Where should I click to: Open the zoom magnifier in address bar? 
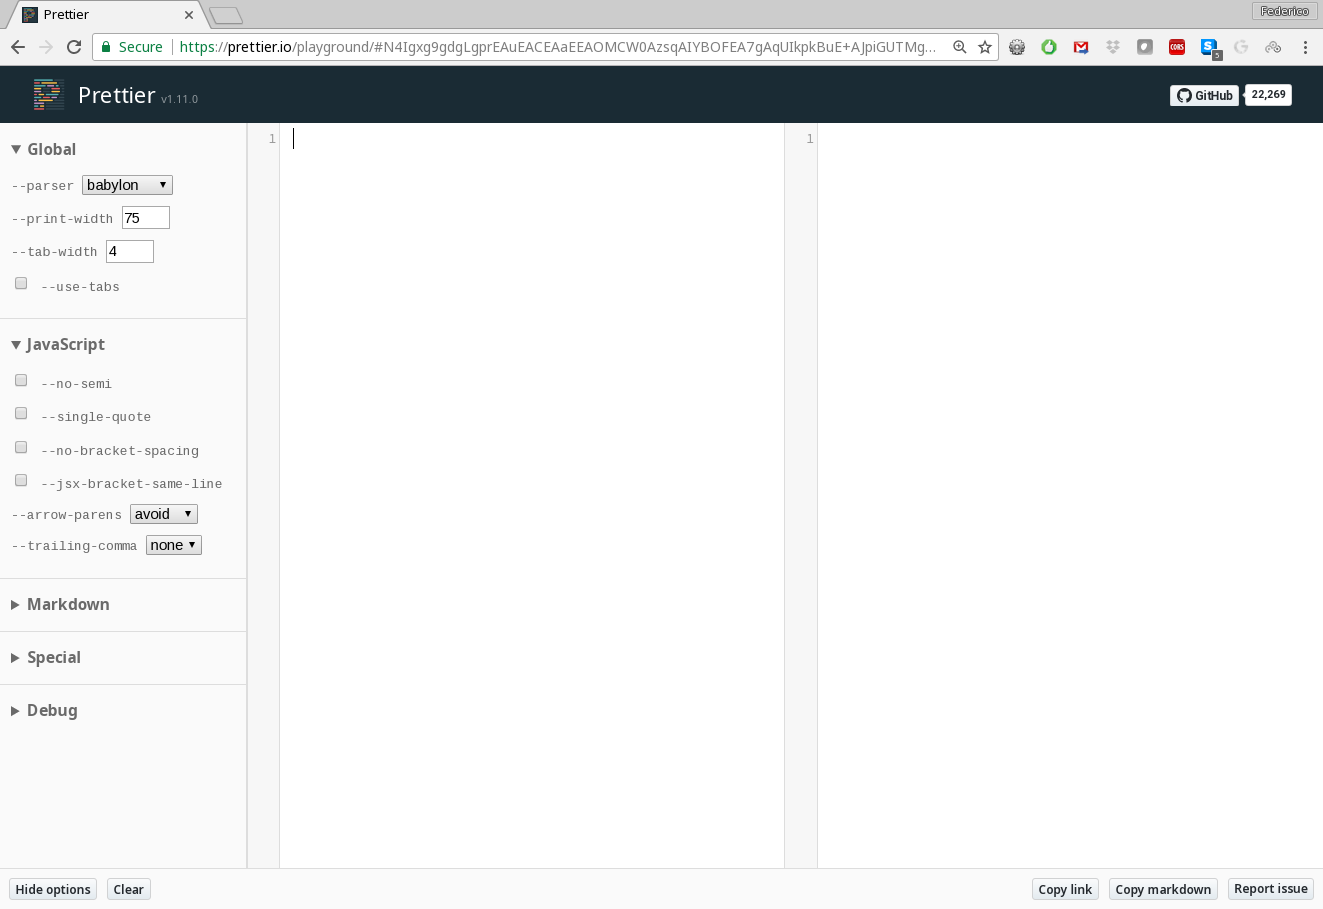tap(960, 47)
